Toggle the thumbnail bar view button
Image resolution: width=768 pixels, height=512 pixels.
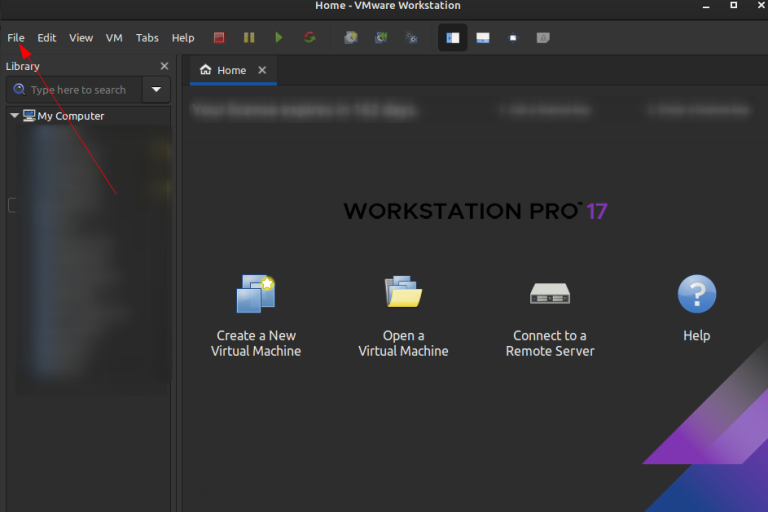point(483,38)
